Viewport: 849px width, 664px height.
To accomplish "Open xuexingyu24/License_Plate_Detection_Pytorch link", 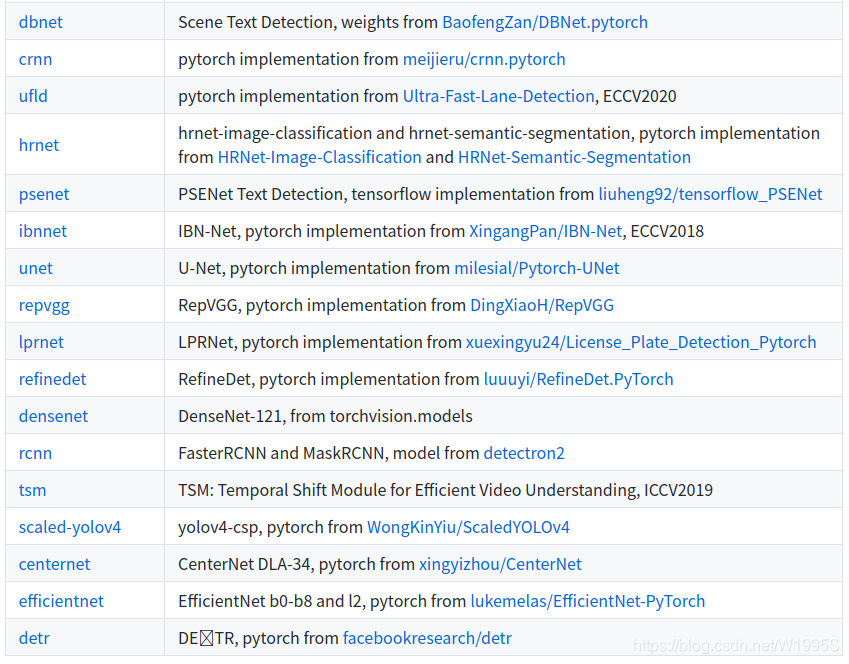I will 641,342.
